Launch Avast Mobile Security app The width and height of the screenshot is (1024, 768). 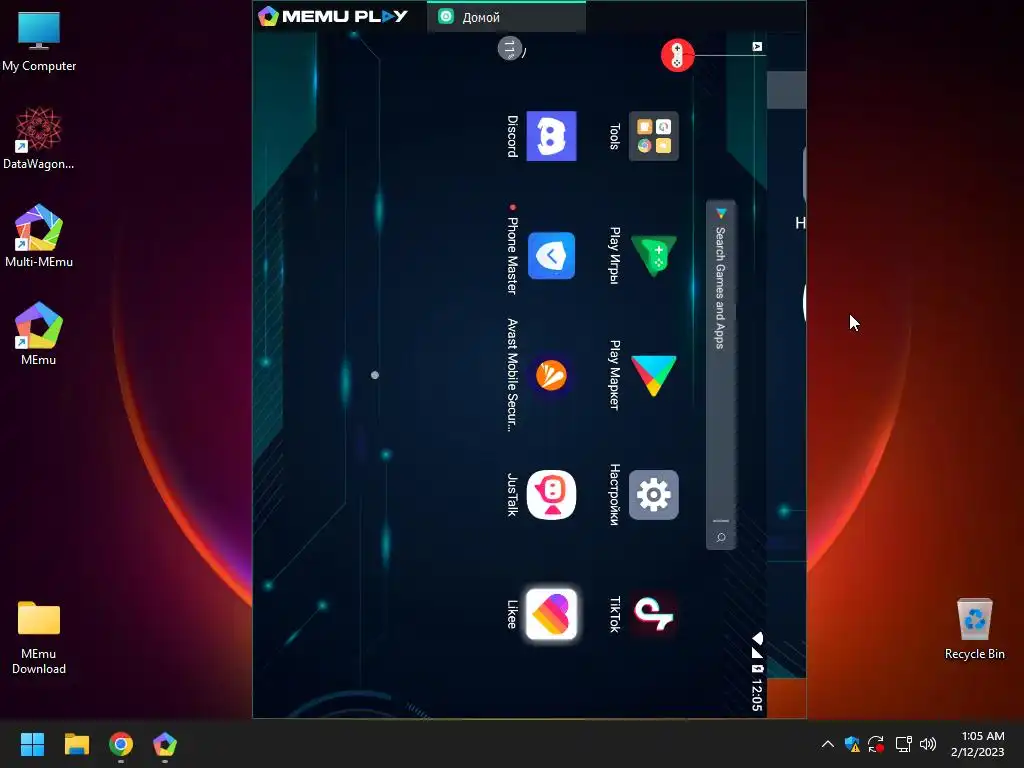tap(551, 376)
